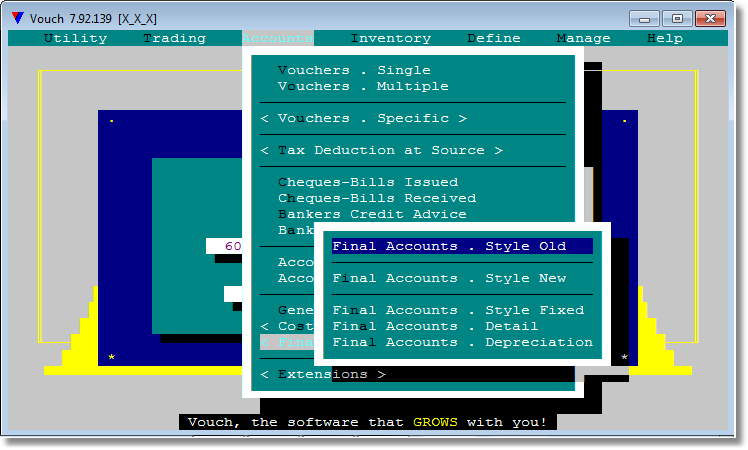
Task: Choose Cheques-Bills Issued
Action: [368, 182]
